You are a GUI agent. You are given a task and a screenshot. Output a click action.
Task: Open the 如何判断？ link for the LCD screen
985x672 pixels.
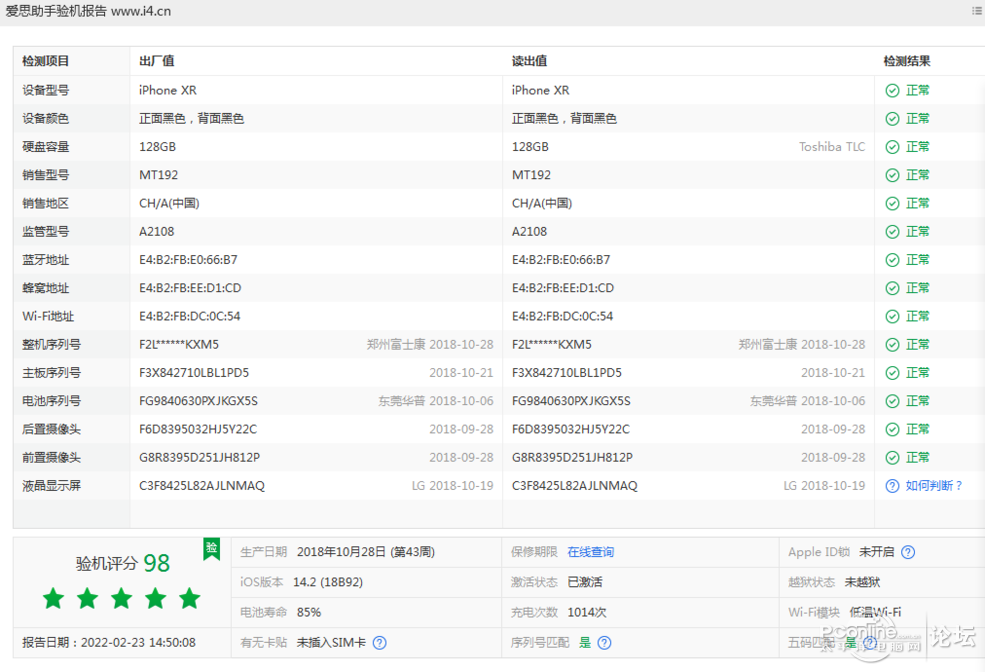[x=934, y=486]
